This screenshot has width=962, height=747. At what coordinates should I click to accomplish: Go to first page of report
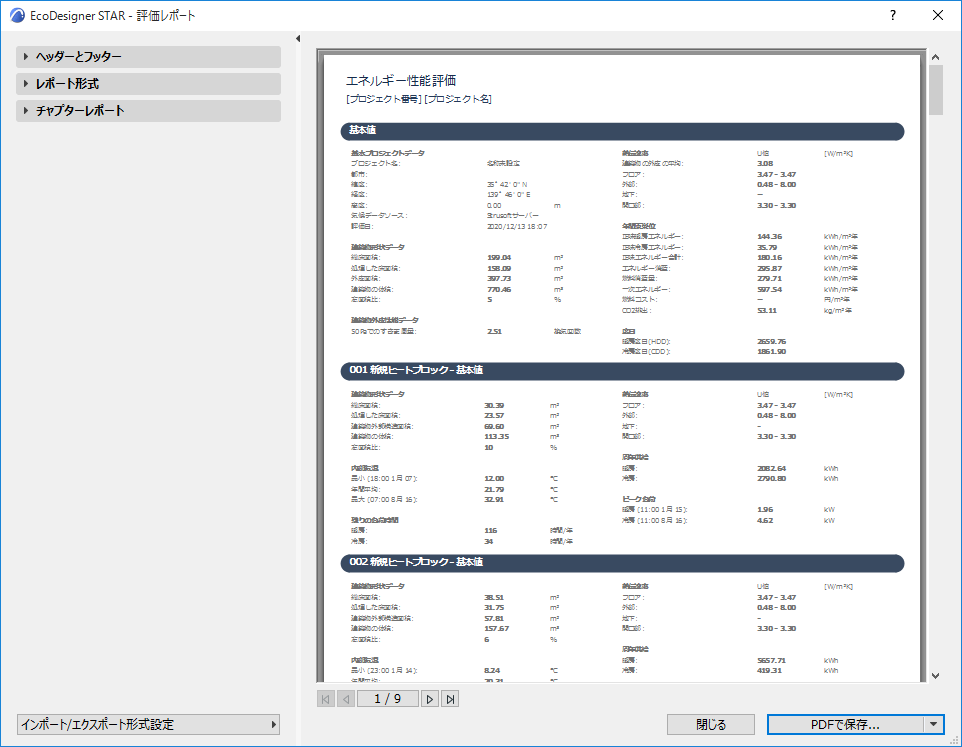(x=326, y=699)
